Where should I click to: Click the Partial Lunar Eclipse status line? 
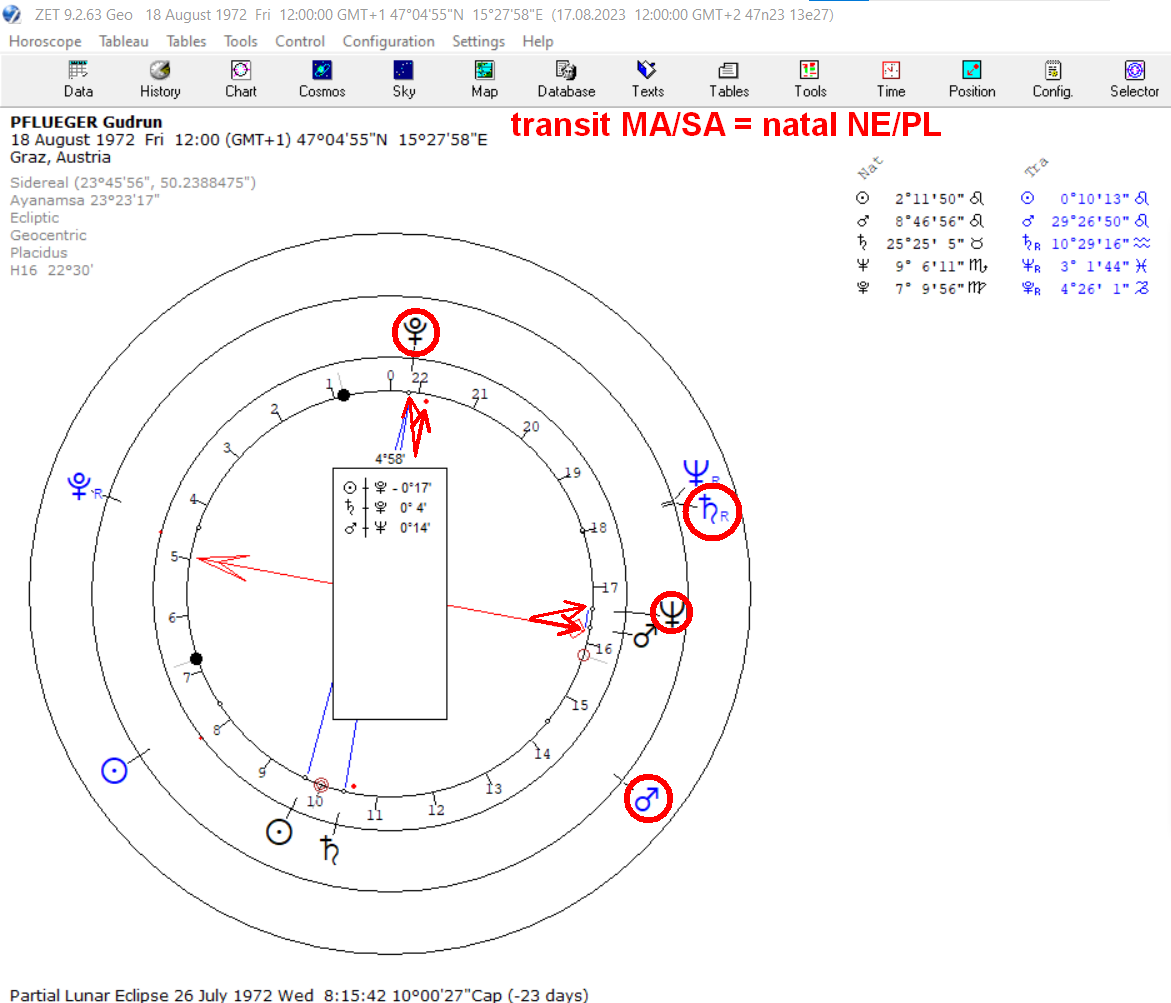[299, 995]
